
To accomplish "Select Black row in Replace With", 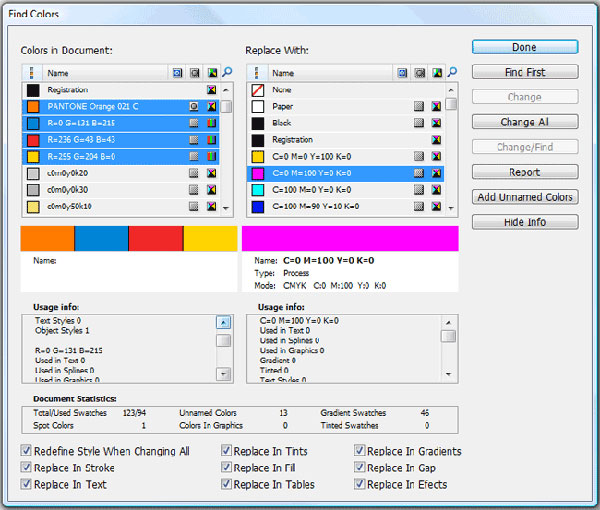I will tap(346, 123).
